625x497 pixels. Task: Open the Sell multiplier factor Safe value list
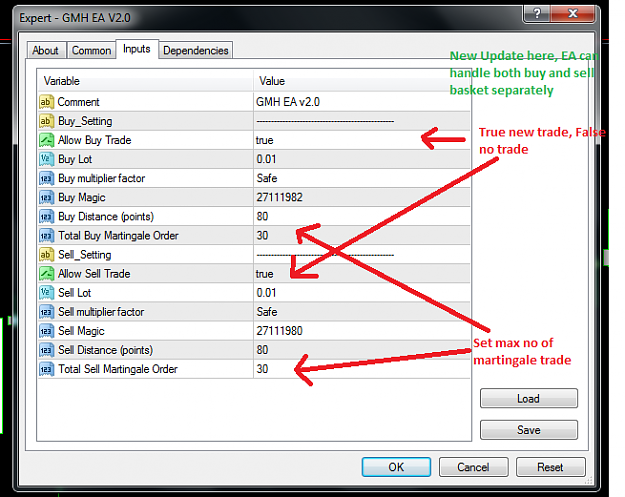pyautogui.click(x=267, y=312)
